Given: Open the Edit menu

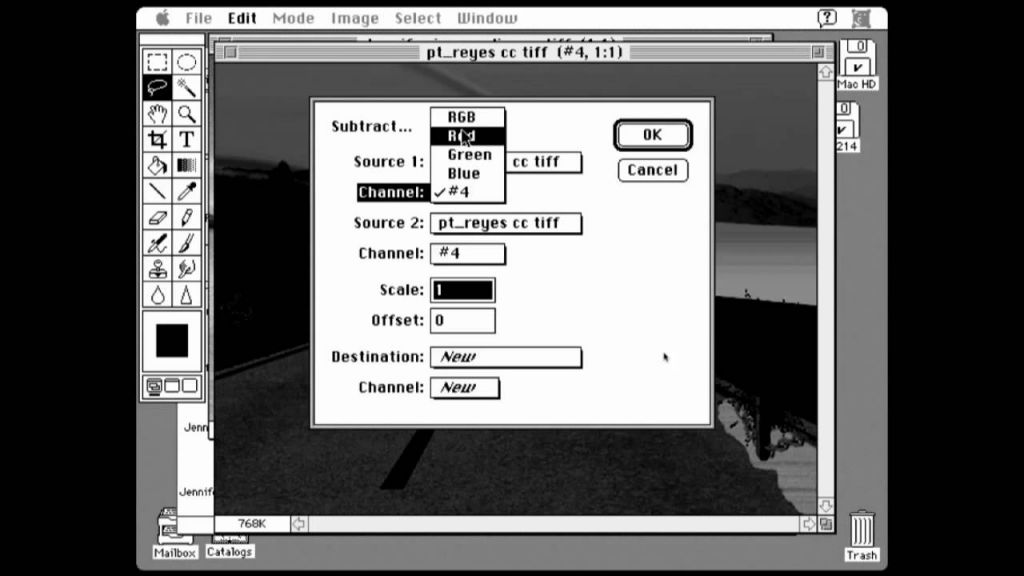Looking at the screenshot, I should click(242, 18).
